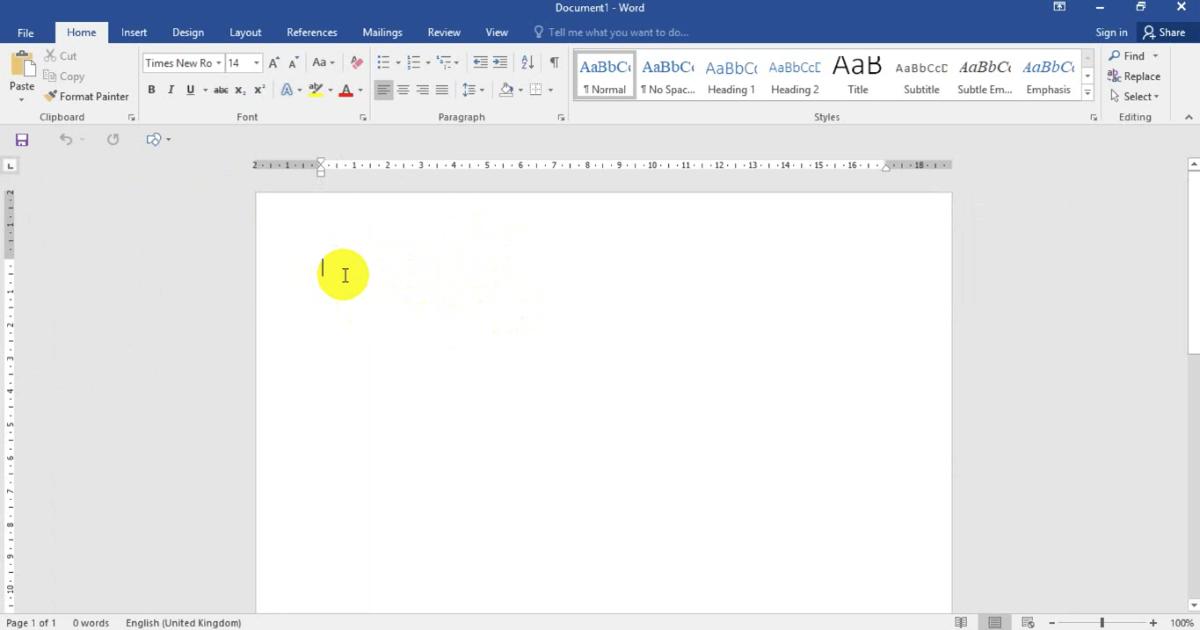Click the Paste clipboard icon

22,66
